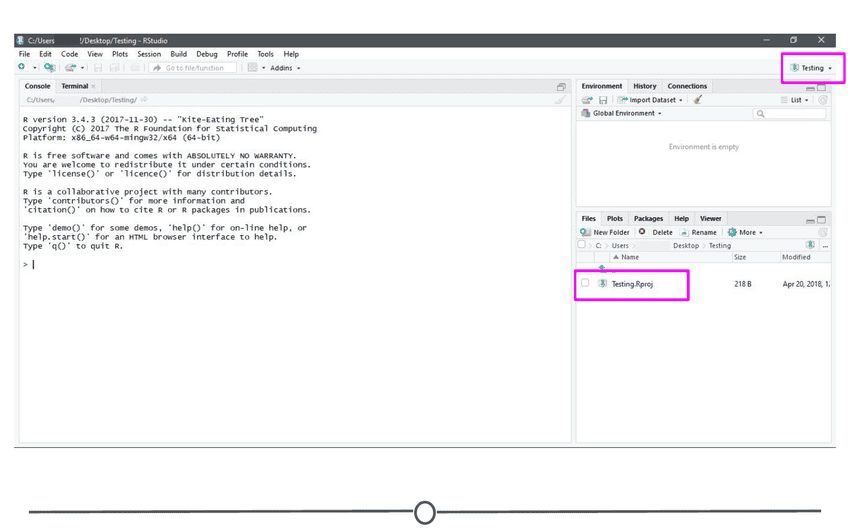This screenshot has width=850, height=532.
Task: Click the clear environment broom icon
Action: tap(698, 100)
